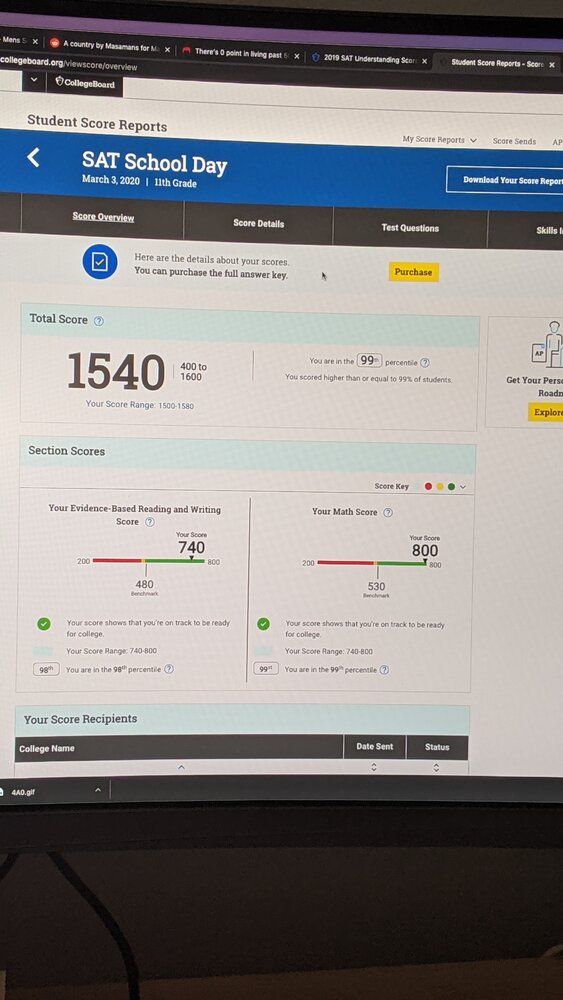This screenshot has height=1000, width=563.
Task: Click the collegeboard.org address bar URL
Action: pyautogui.click(x=69, y=64)
